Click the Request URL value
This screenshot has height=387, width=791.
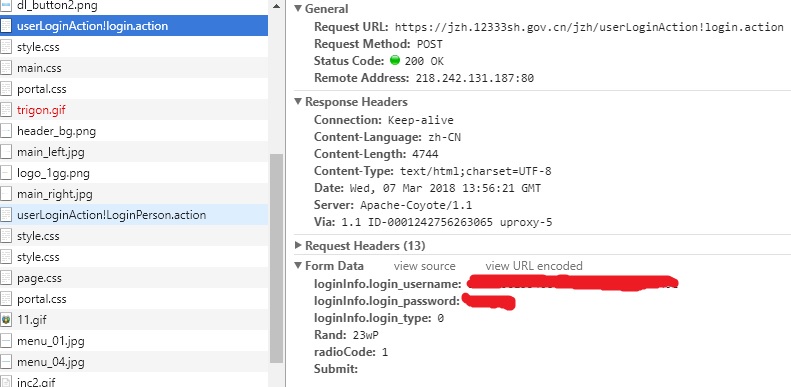589,27
